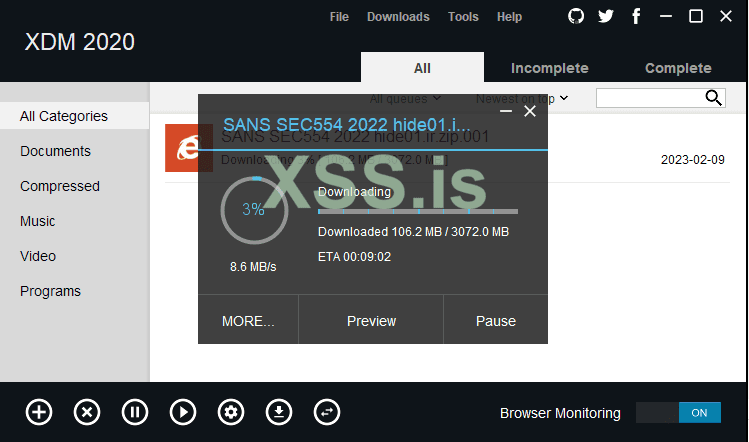This screenshot has height=442, width=749.
Task: Close the download progress popup
Action: coord(530,111)
